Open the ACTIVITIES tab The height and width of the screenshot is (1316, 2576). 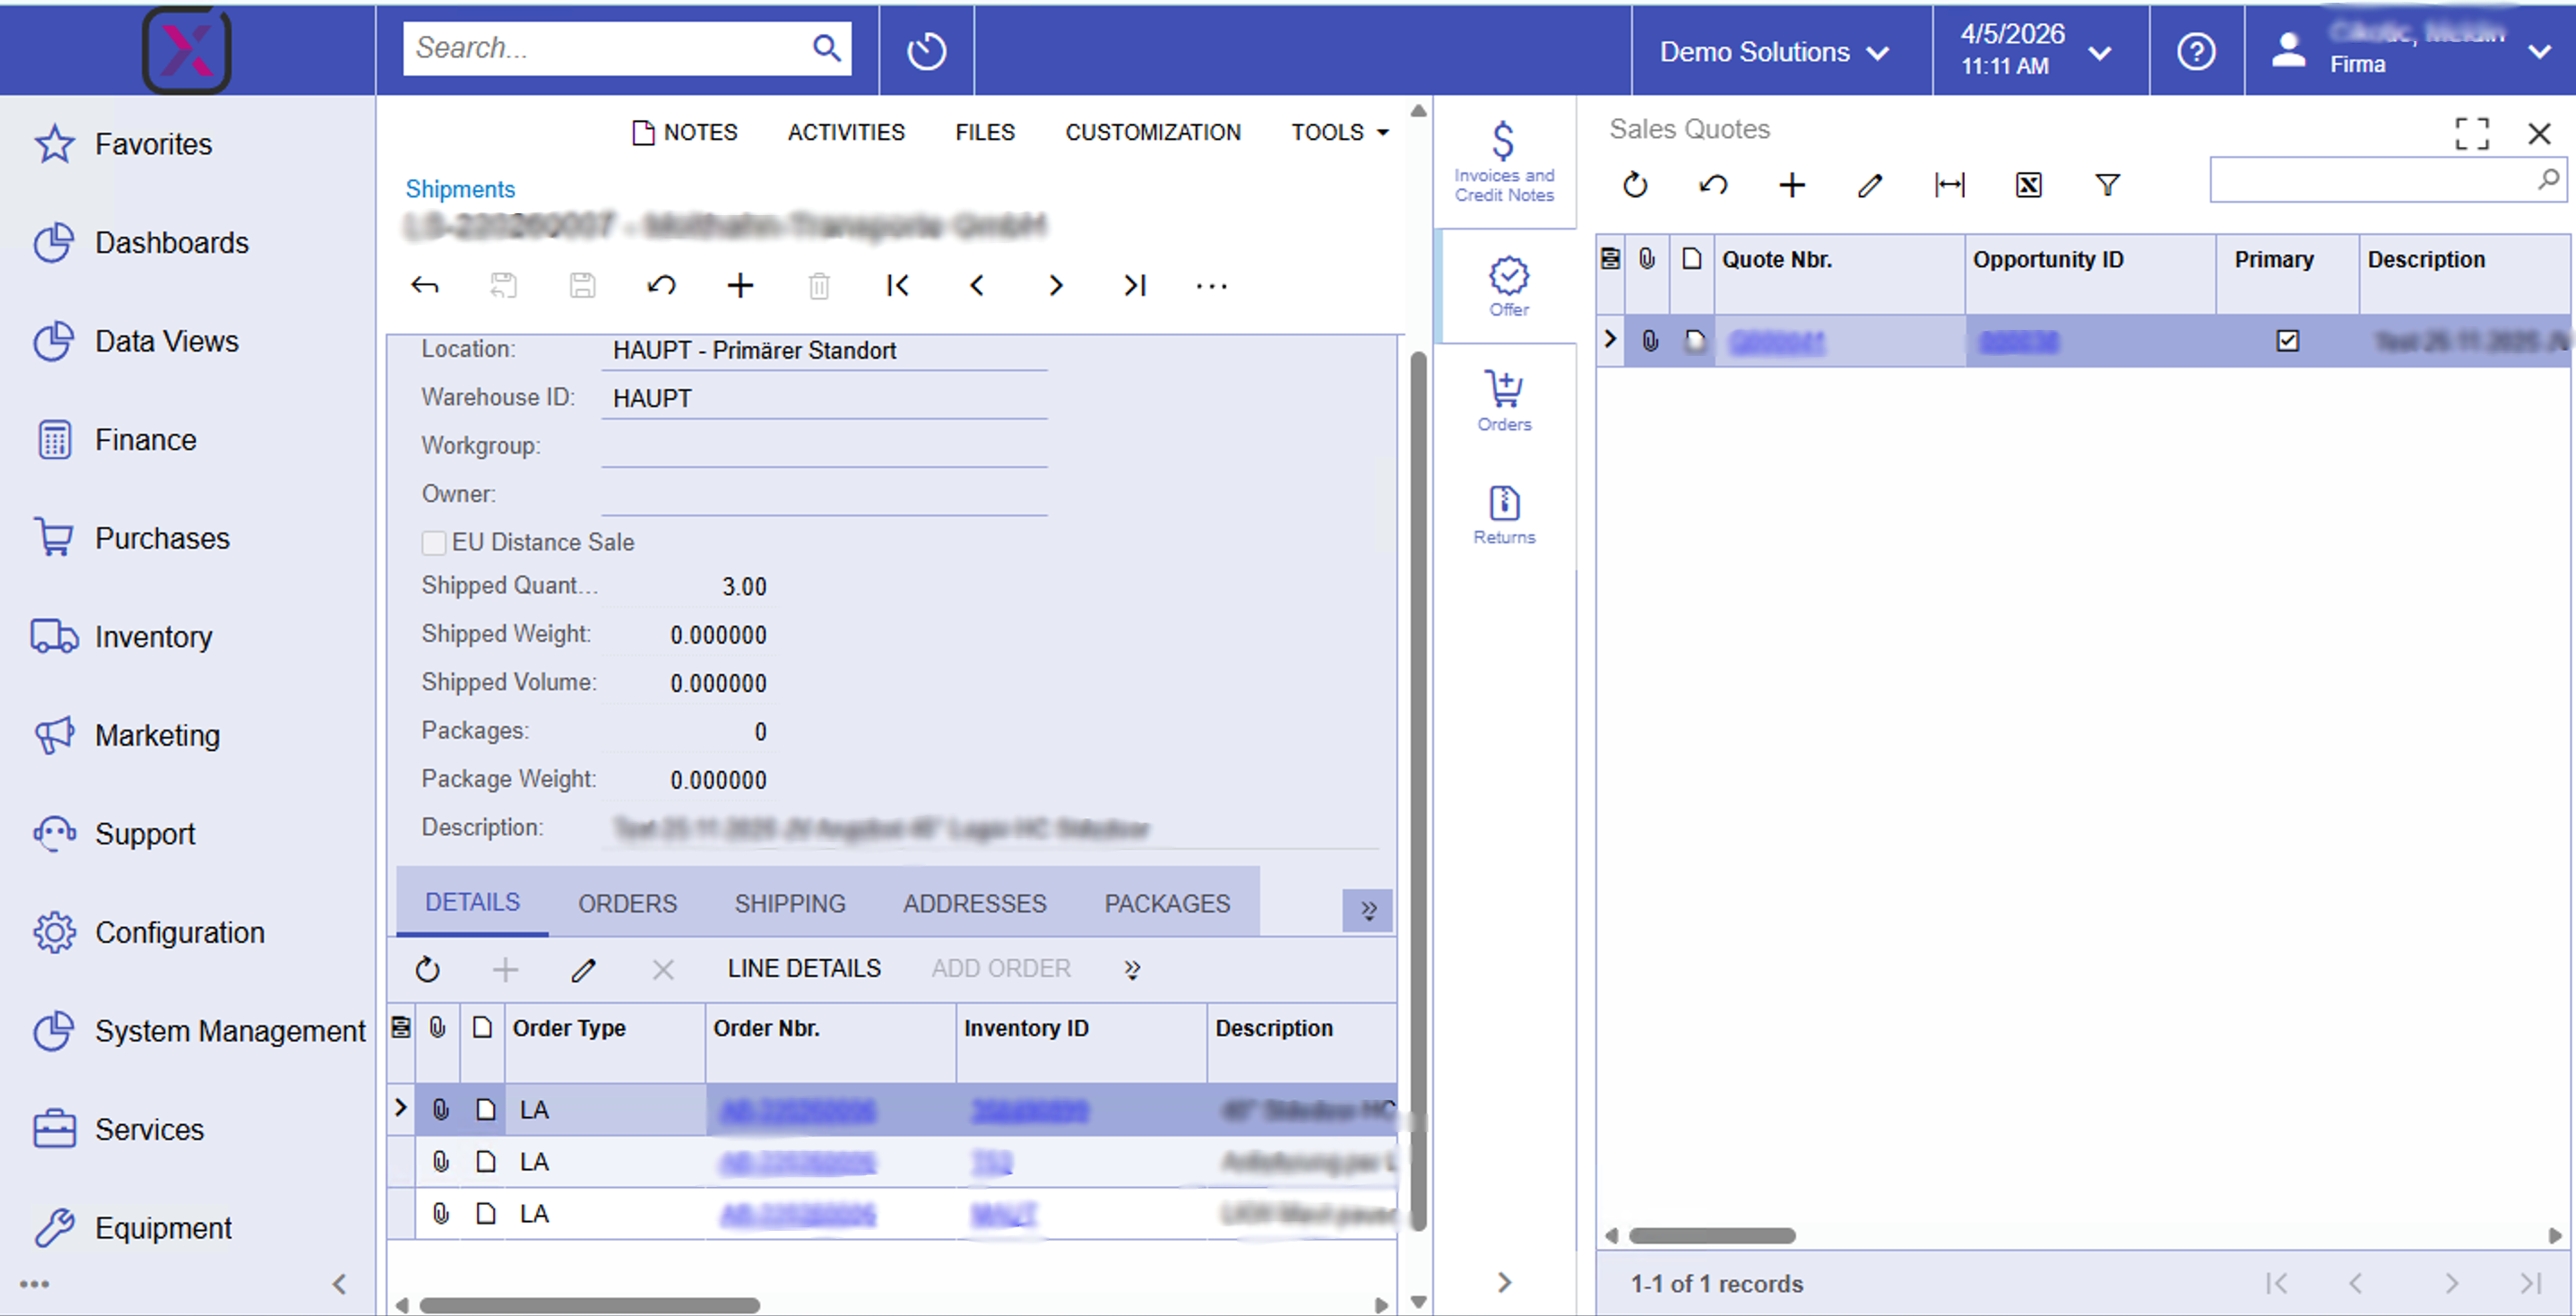click(x=845, y=131)
